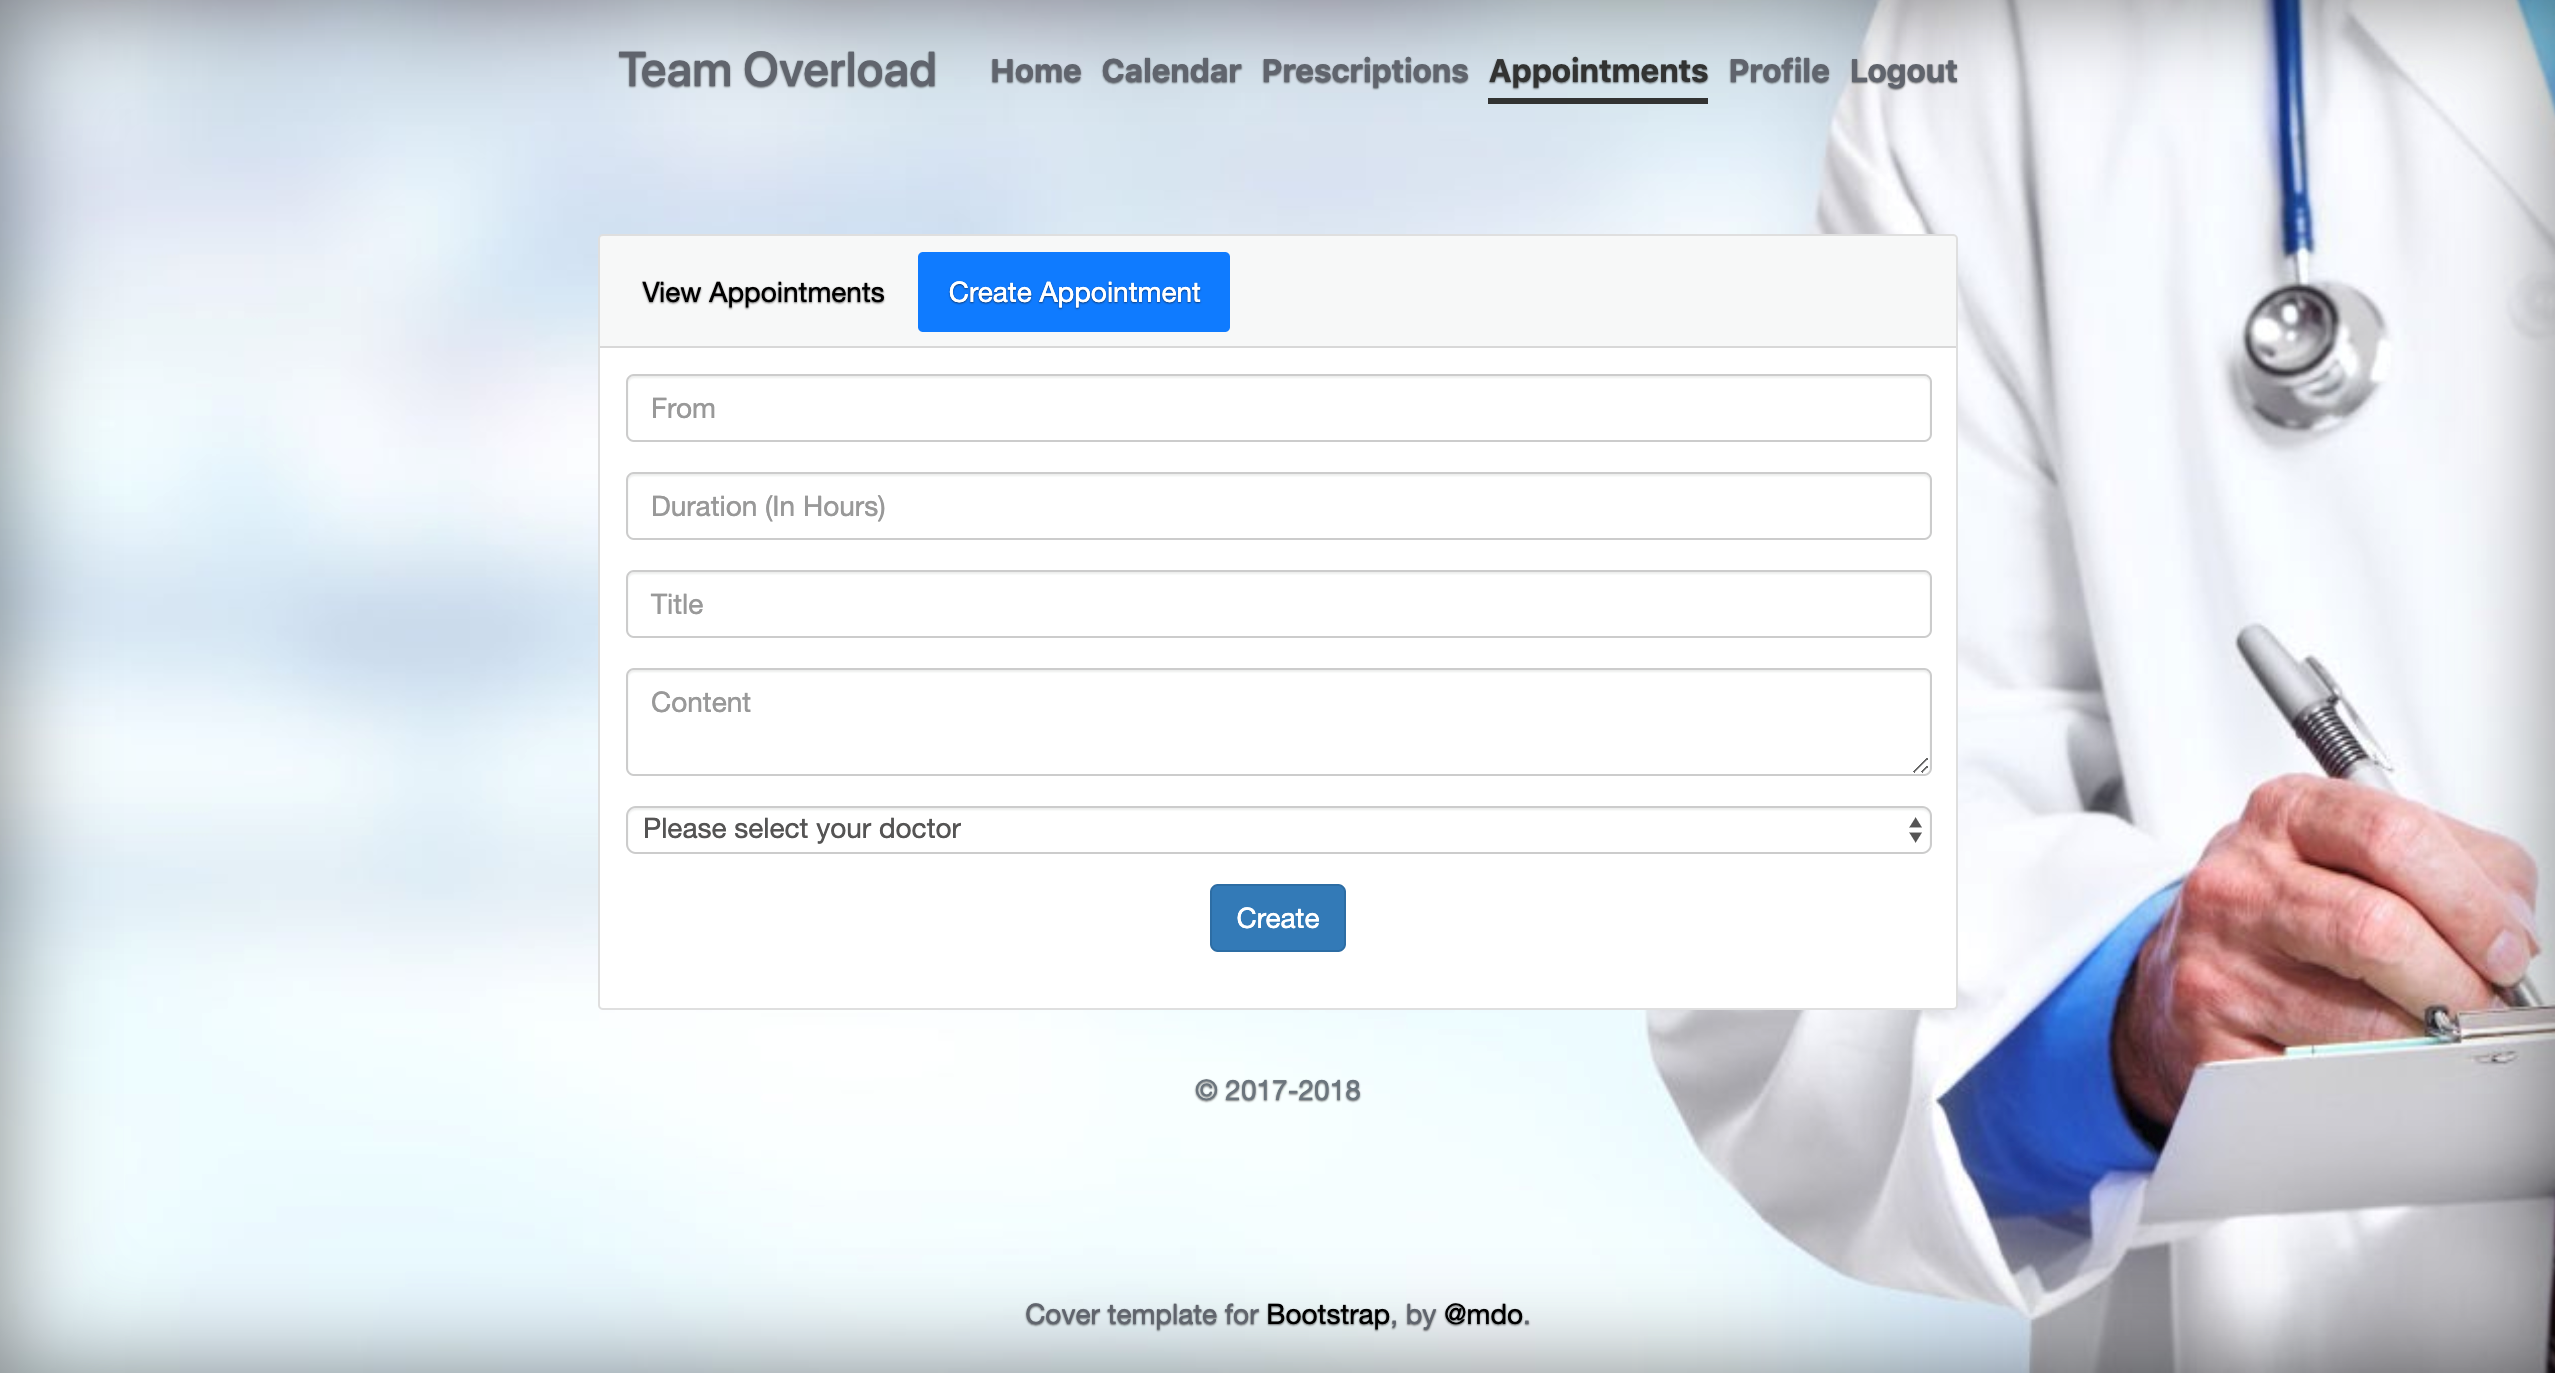Log out via Logout link

coord(1902,72)
